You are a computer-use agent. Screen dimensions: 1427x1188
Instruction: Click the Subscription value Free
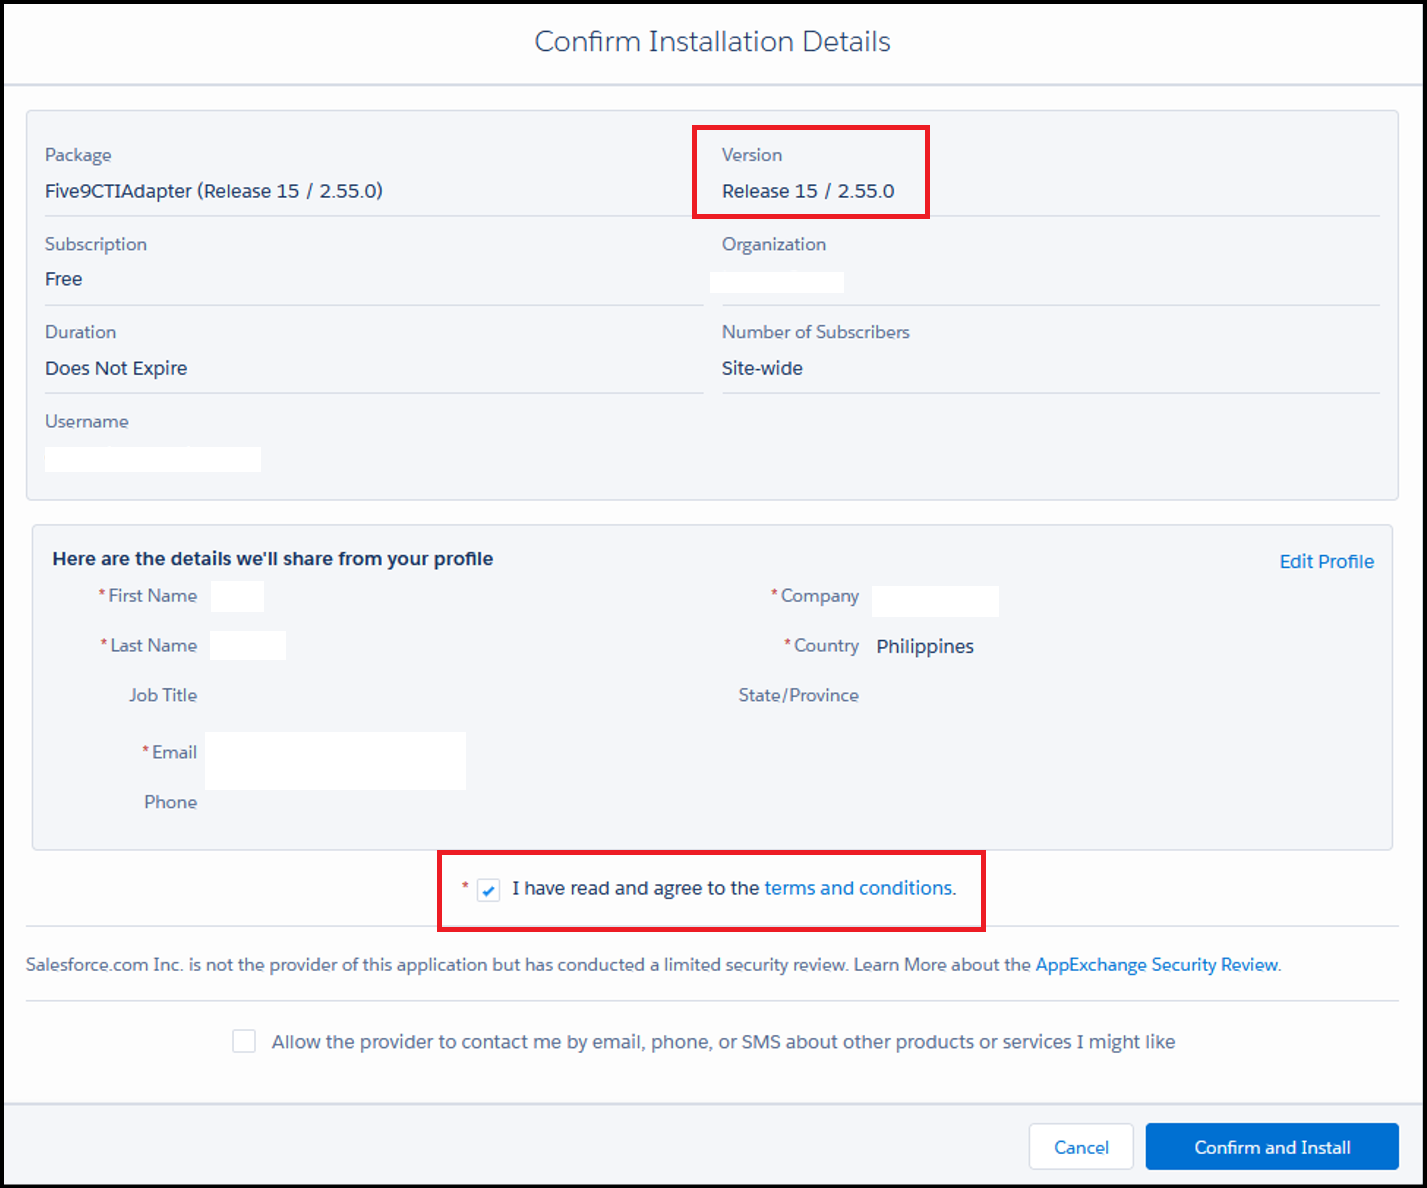click(64, 279)
